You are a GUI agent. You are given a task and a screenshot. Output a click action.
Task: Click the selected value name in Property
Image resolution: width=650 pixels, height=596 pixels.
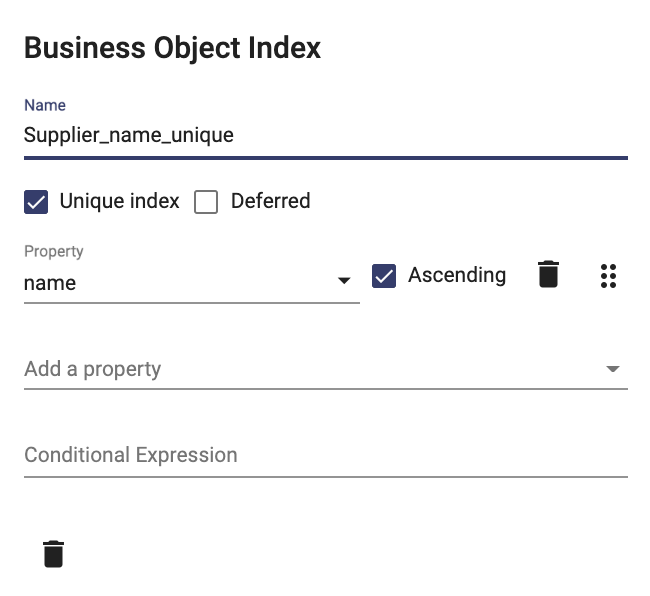tap(50, 283)
